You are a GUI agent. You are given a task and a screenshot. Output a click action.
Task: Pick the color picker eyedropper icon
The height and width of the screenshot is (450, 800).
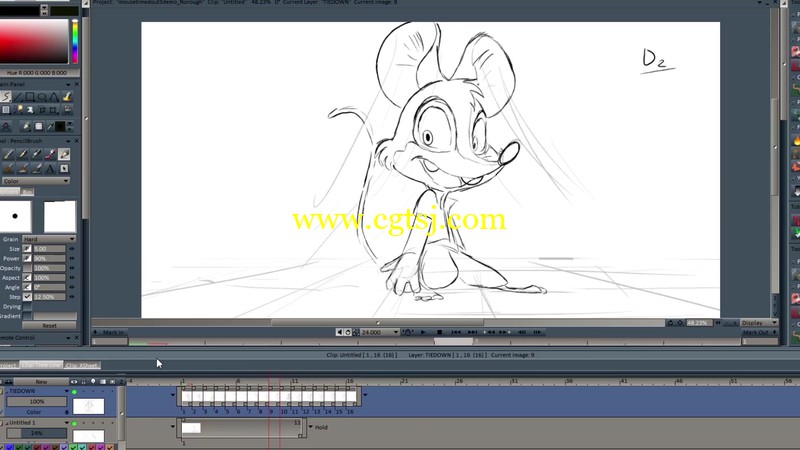click(x=50, y=126)
